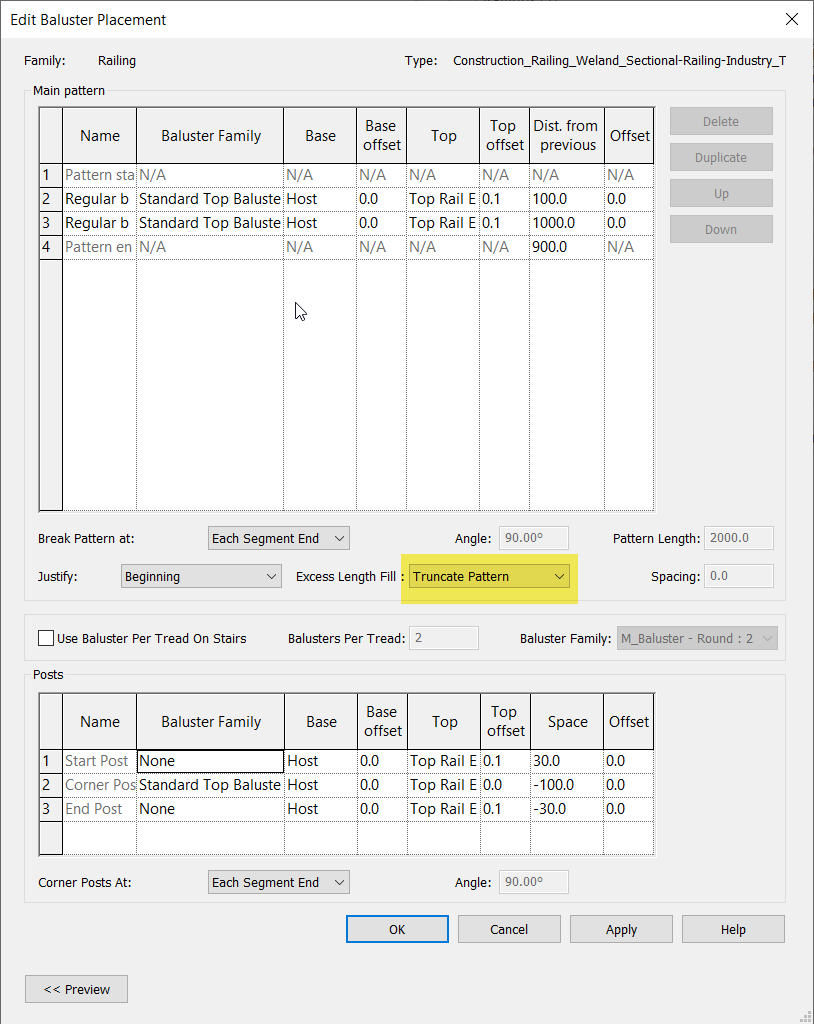Screen dimensions: 814x1024
Task: Click '1000.0' distance in pattern row 3
Action: pos(566,223)
